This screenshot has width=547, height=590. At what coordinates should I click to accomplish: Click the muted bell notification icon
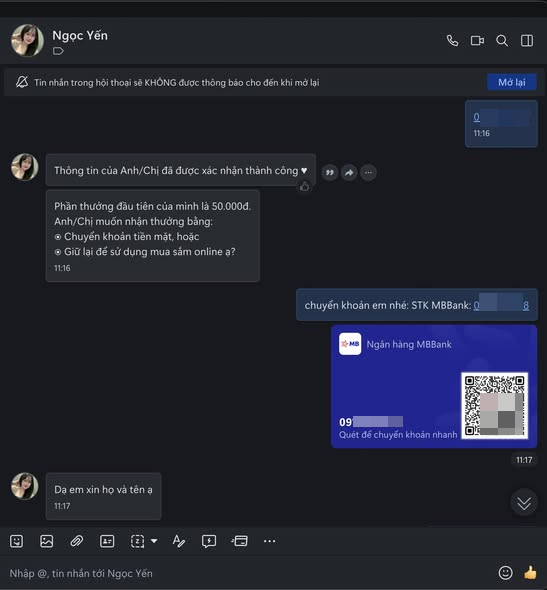[22, 82]
